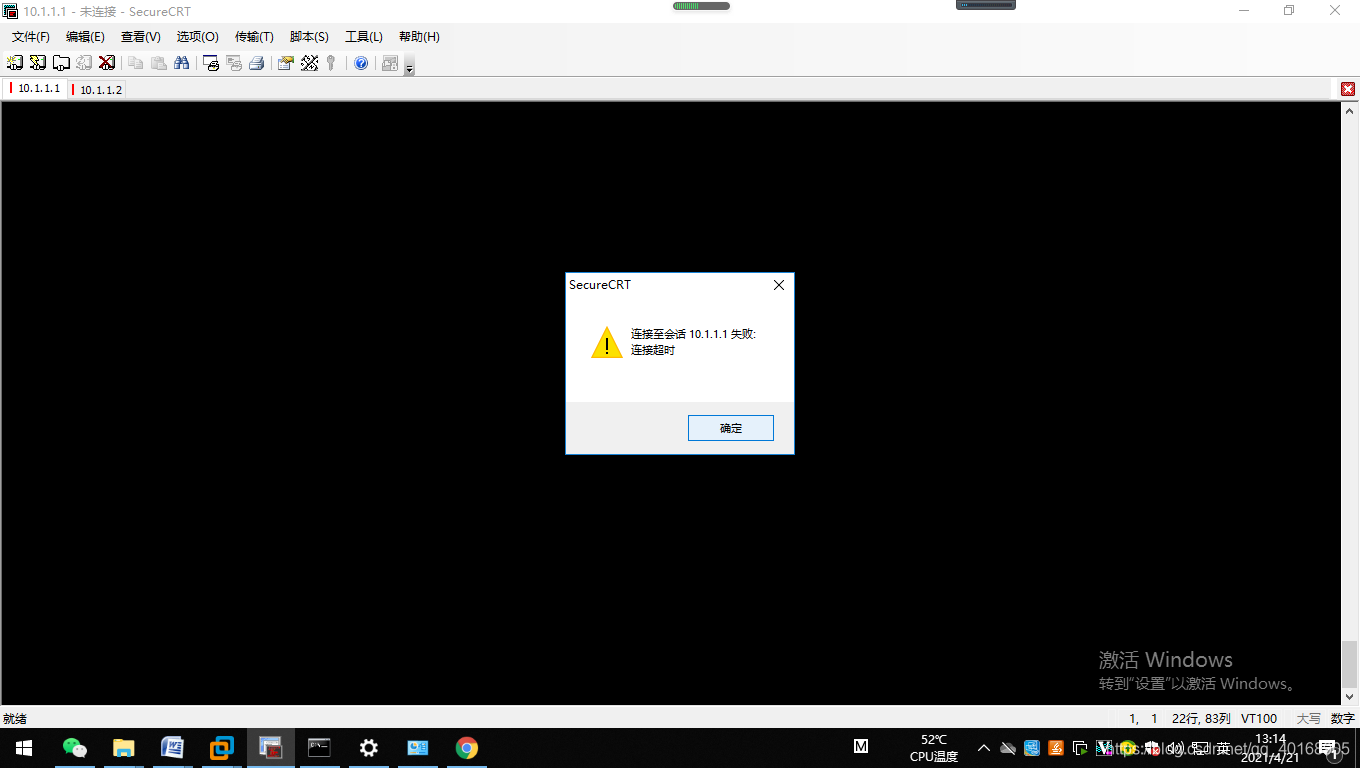The width and height of the screenshot is (1360, 768).
Task: Open Session Options from the toolbar
Action: coord(286,63)
